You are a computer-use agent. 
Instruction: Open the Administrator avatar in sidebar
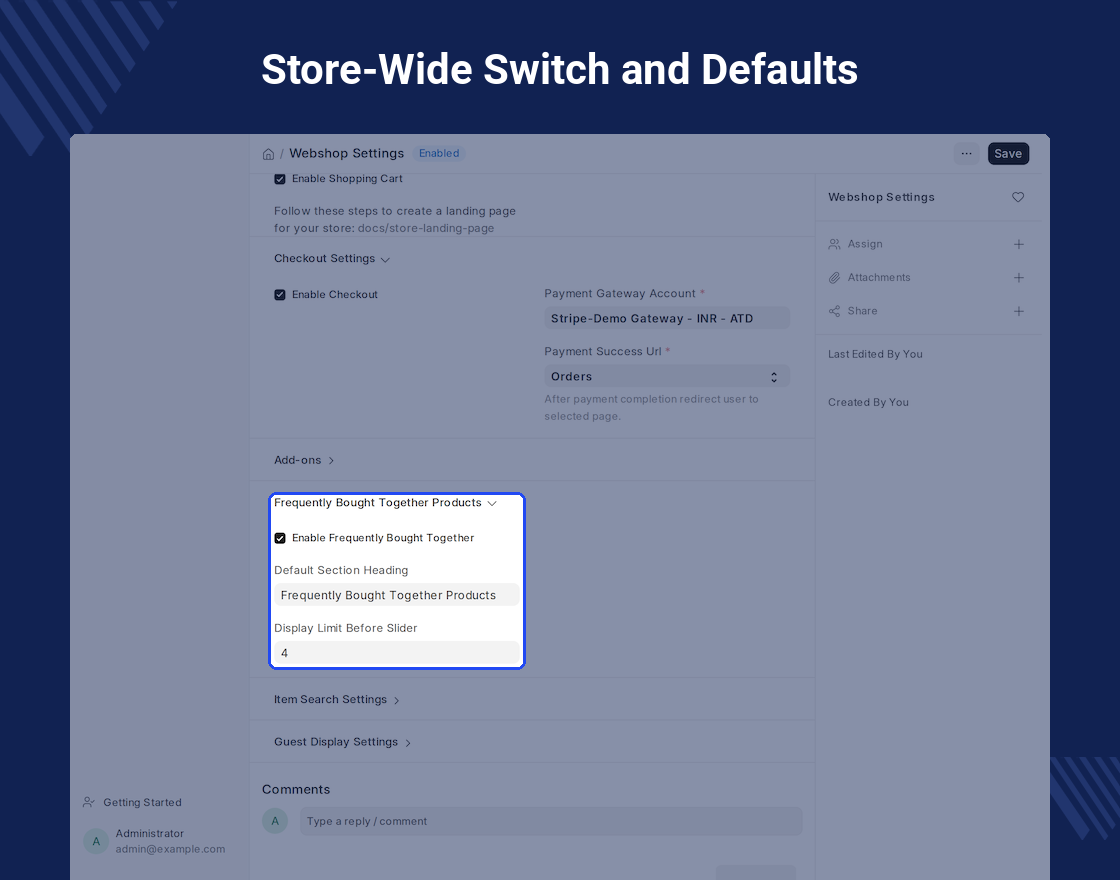[x=96, y=841]
